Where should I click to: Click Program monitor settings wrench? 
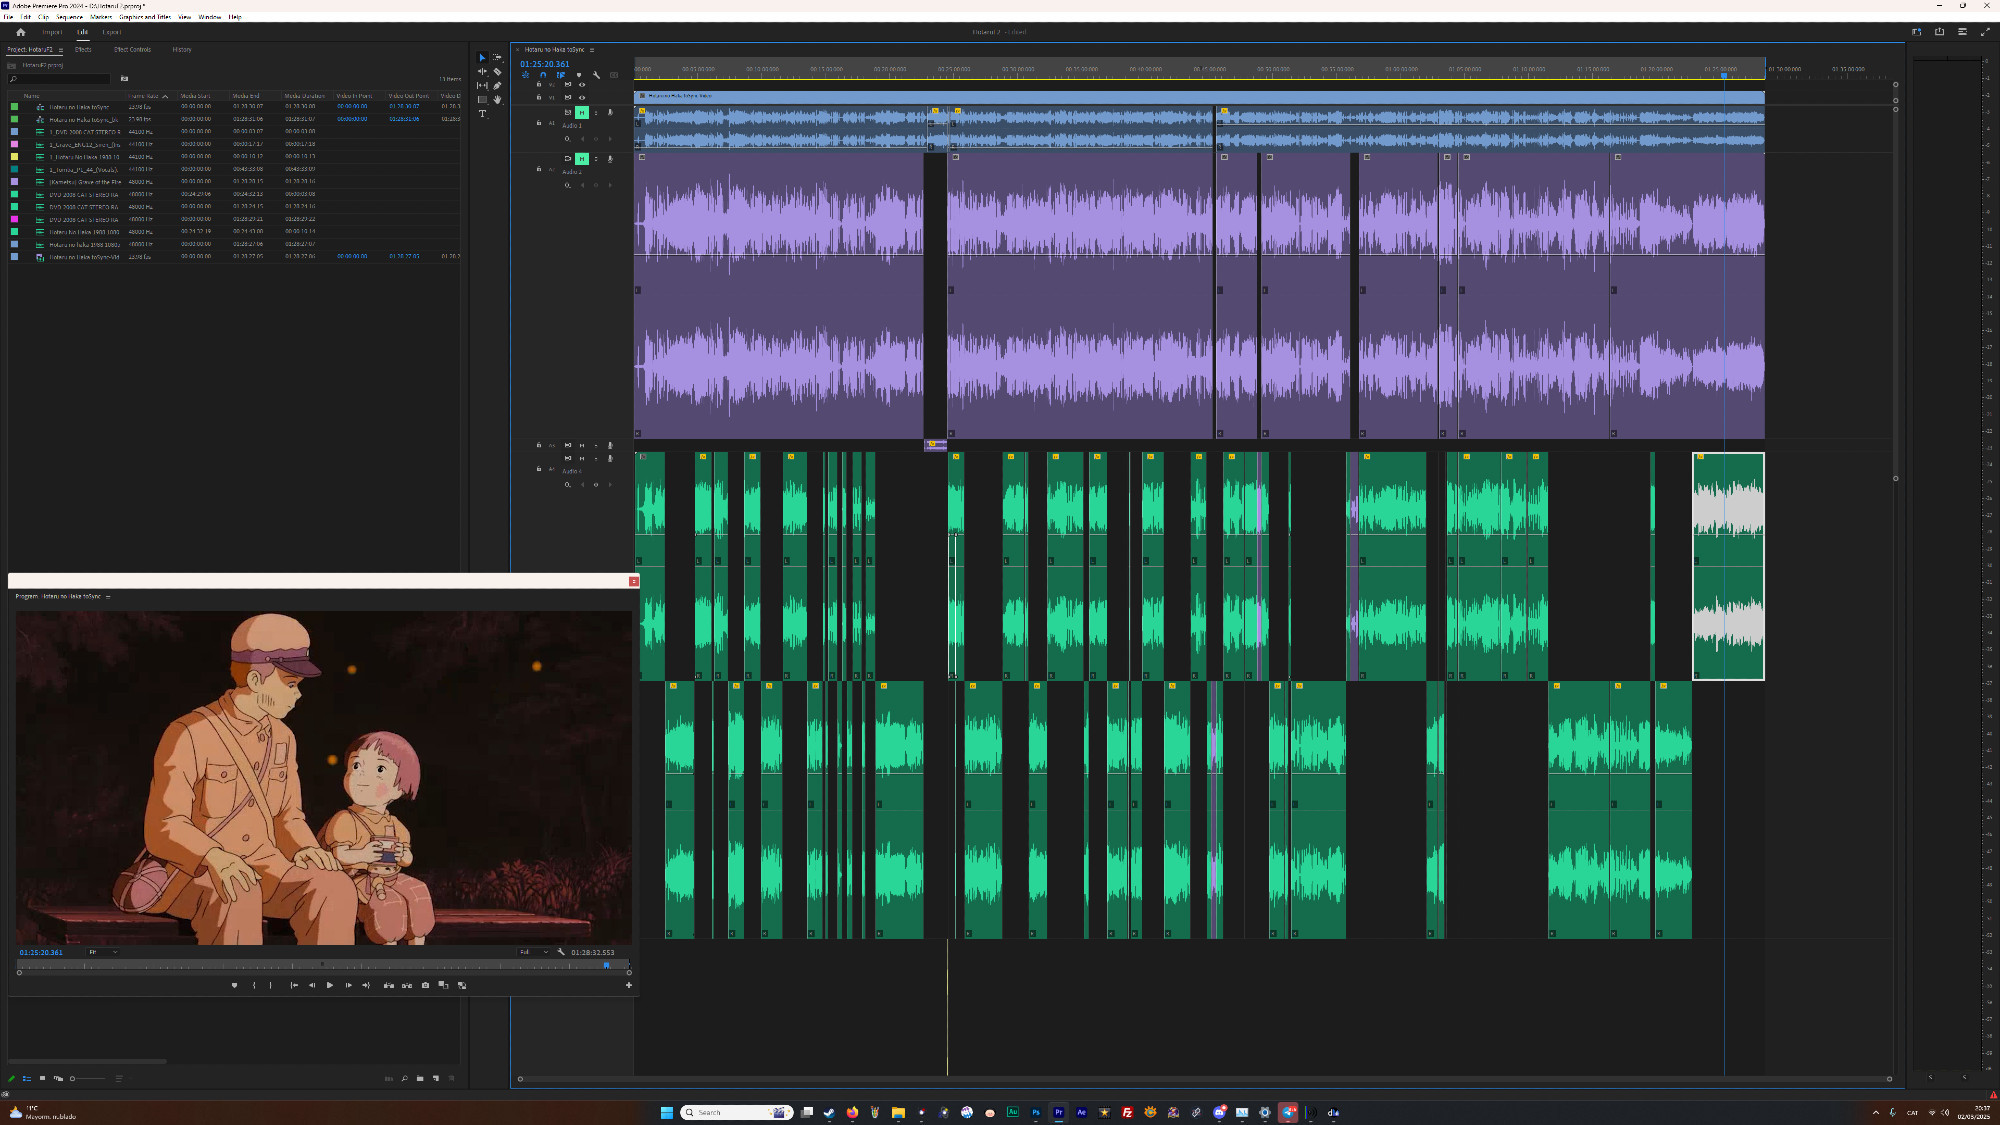pyautogui.click(x=561, y=952)
